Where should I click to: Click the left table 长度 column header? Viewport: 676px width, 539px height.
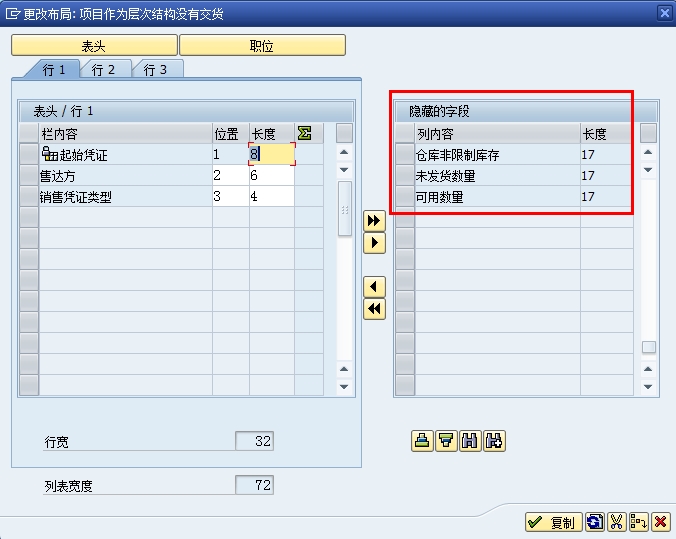pos(272,133)
